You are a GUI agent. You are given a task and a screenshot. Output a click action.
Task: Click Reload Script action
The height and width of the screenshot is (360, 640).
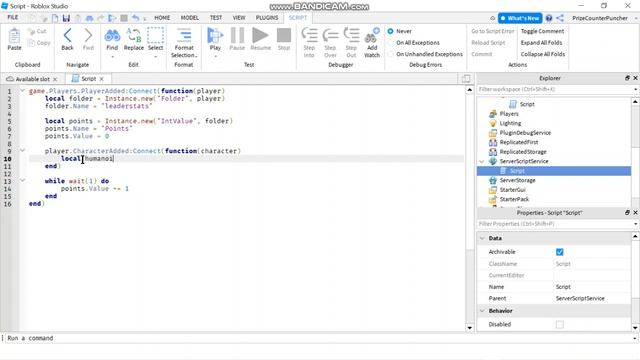coord(488,42)
